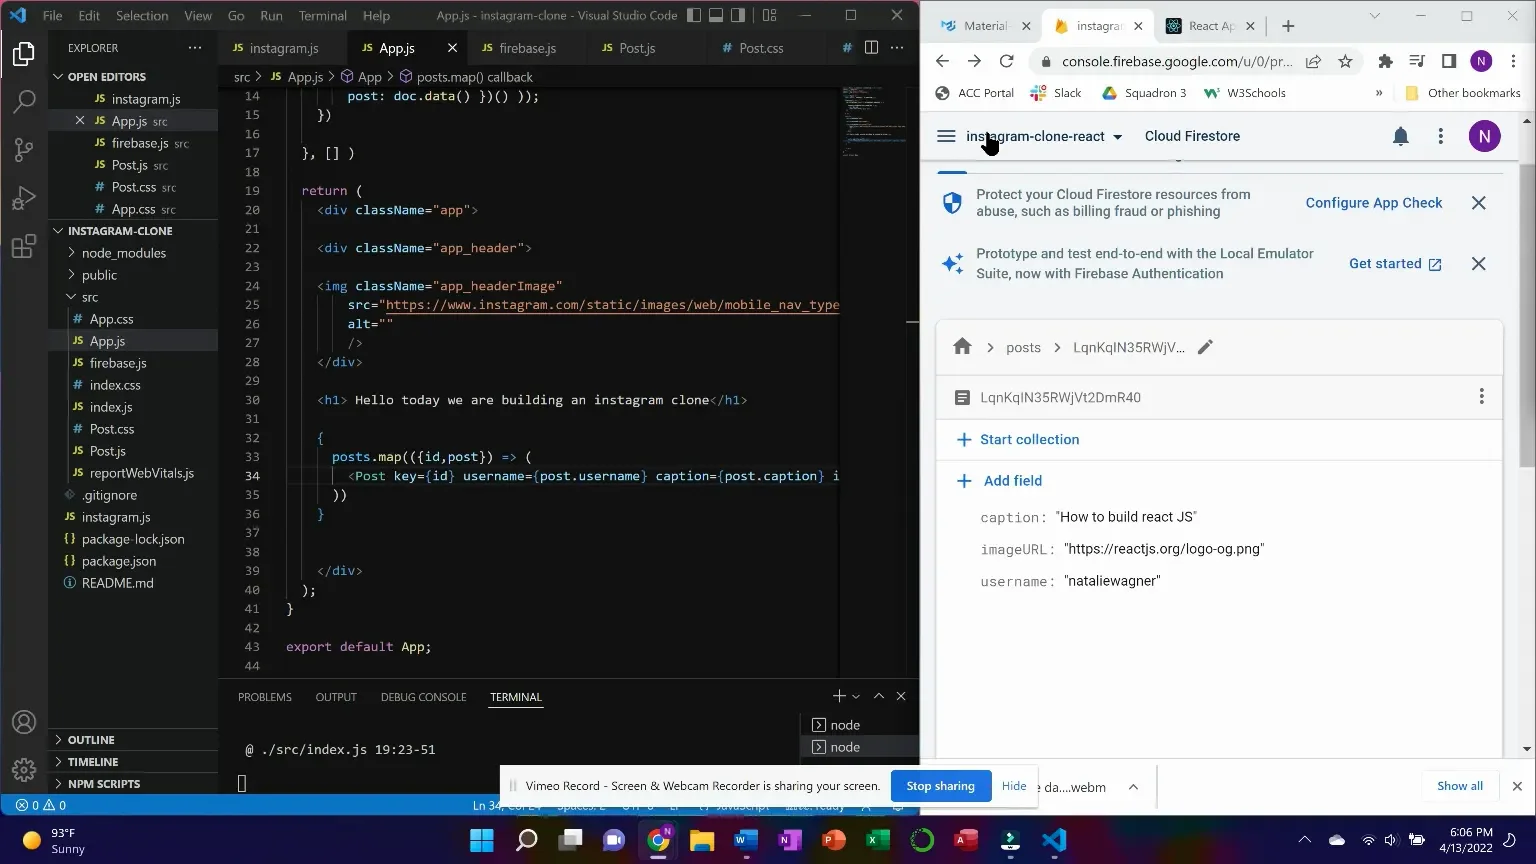Reload the Chrome page
The width and height of the screenshot is (1536, 864).
click(1007, 61)
